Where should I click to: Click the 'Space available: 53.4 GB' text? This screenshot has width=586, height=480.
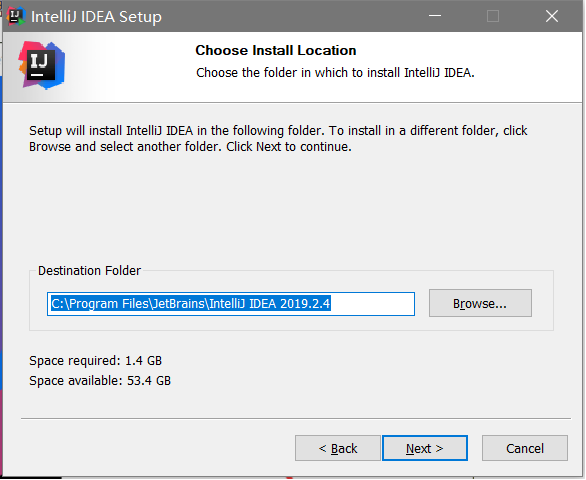point(100,381)
